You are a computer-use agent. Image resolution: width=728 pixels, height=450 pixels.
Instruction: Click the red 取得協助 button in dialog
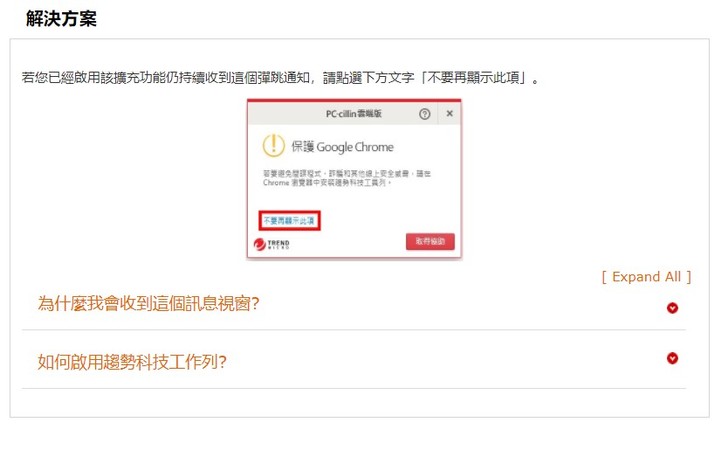(x=430, y=241)
